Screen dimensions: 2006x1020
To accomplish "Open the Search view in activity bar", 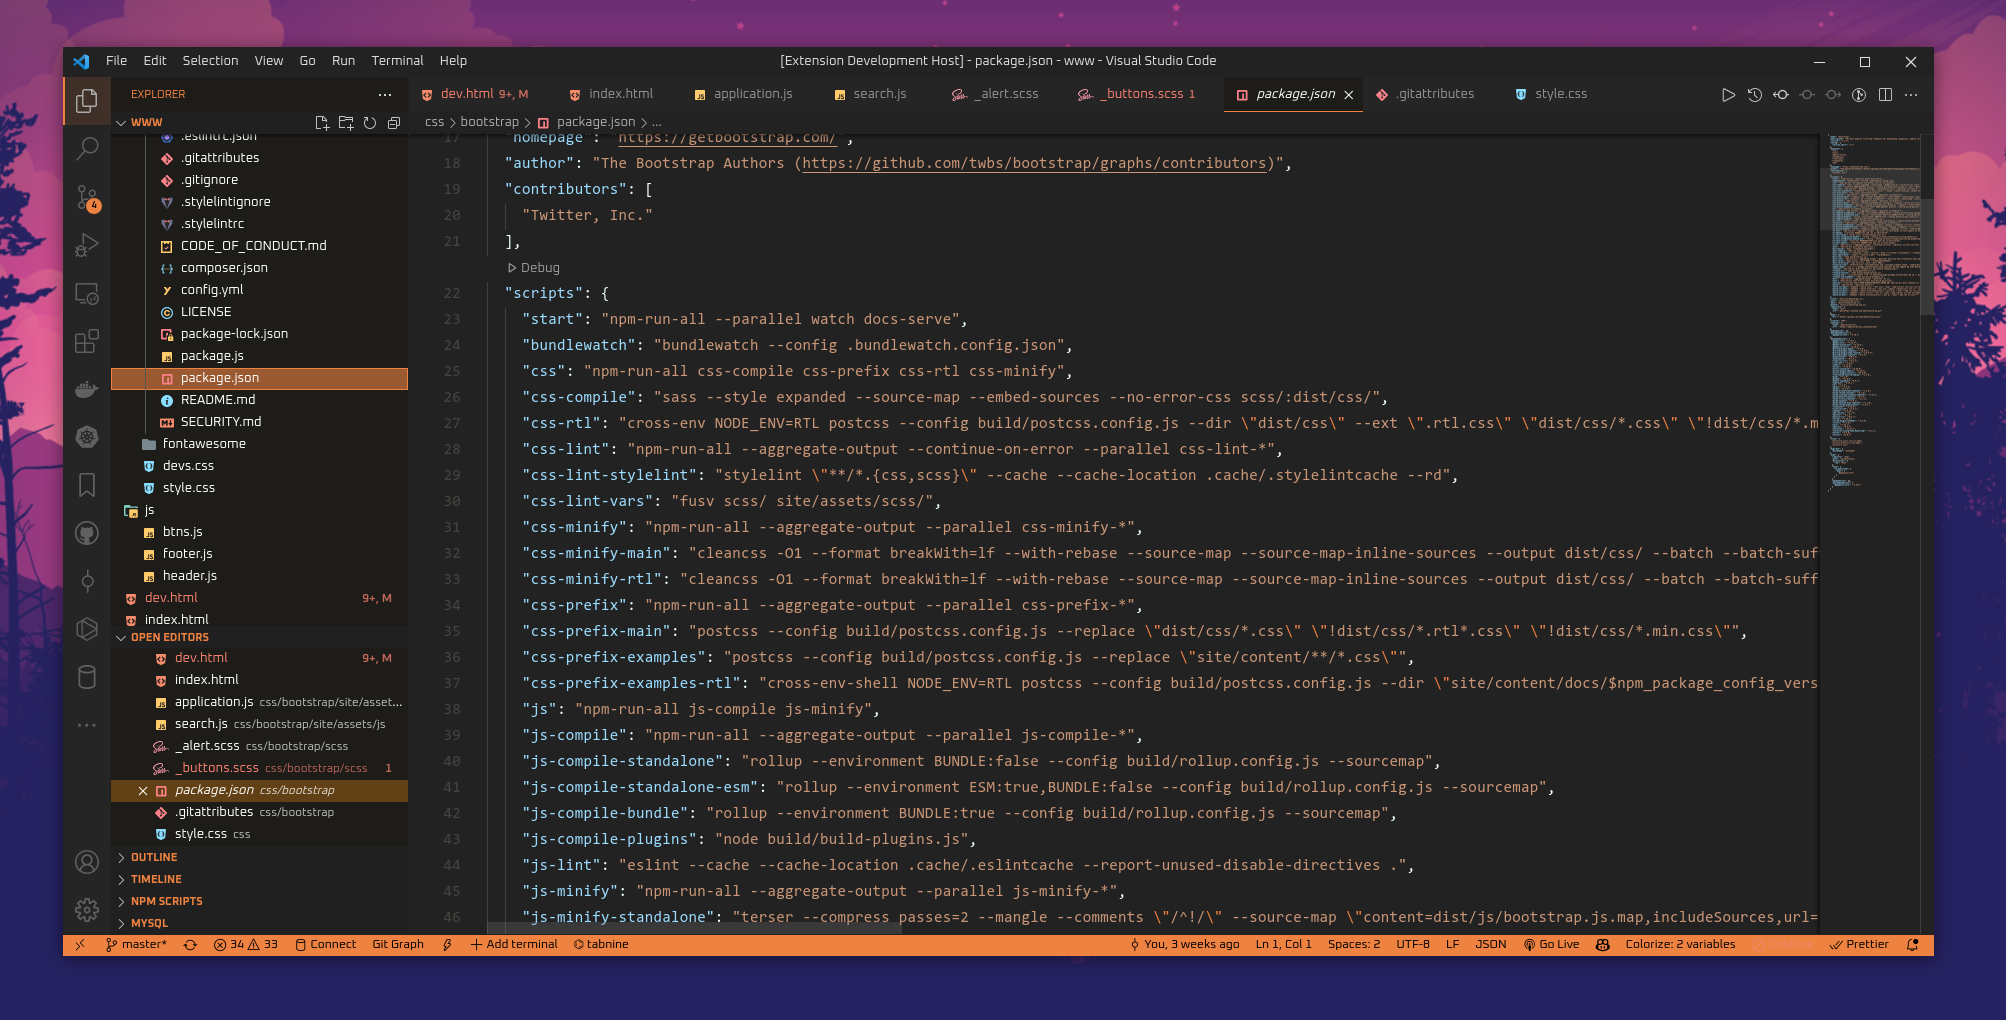I will coord(87,149).
